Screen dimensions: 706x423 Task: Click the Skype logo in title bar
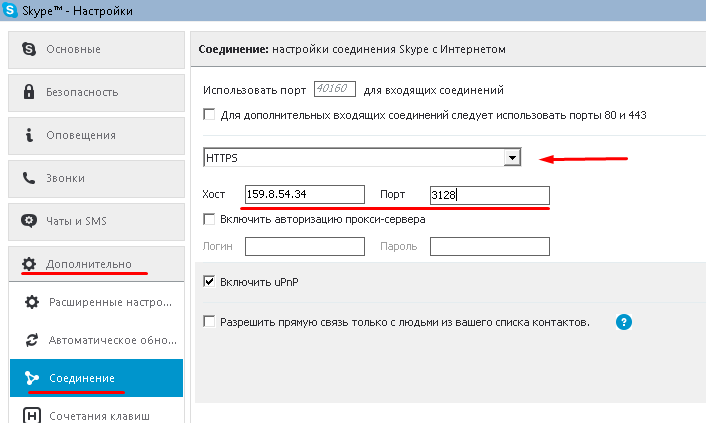pyautogui.click(x=10, y=9)
